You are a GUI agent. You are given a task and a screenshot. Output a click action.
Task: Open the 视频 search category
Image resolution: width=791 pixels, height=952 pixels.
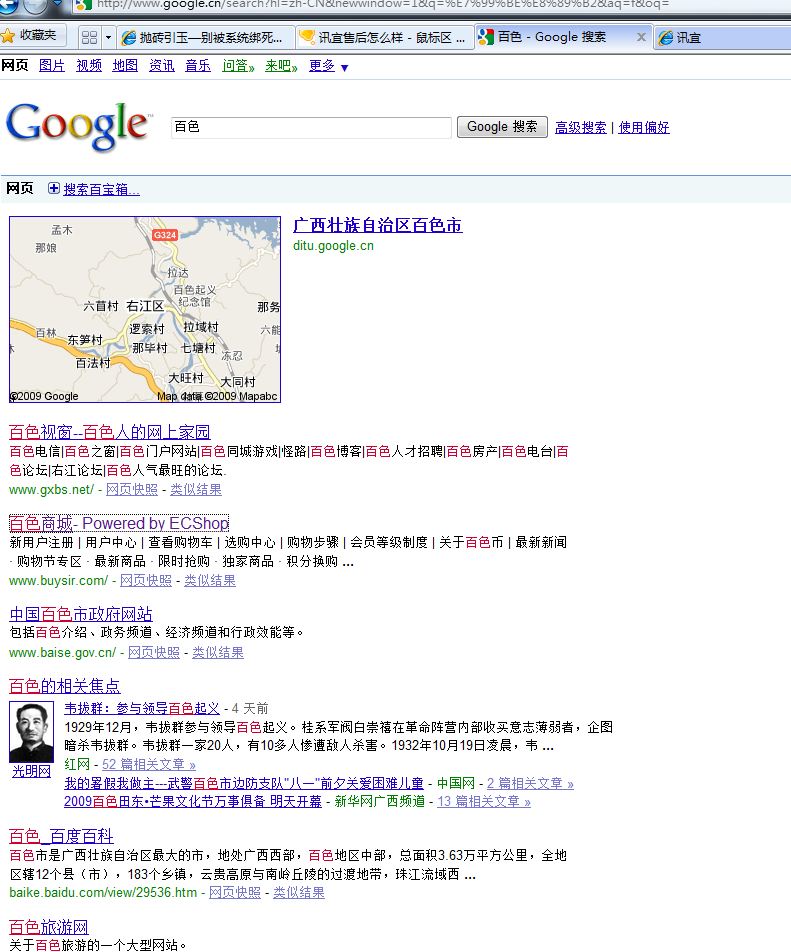pyautogui.click(x=89, y=66)
